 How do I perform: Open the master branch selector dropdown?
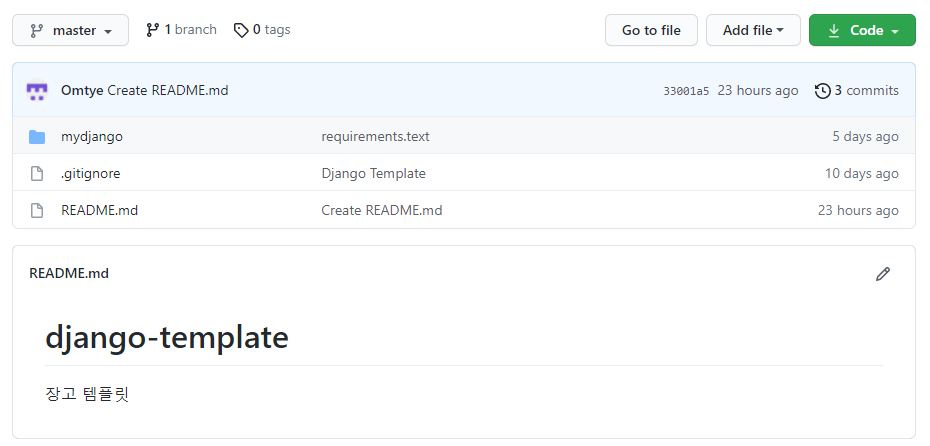71,30
